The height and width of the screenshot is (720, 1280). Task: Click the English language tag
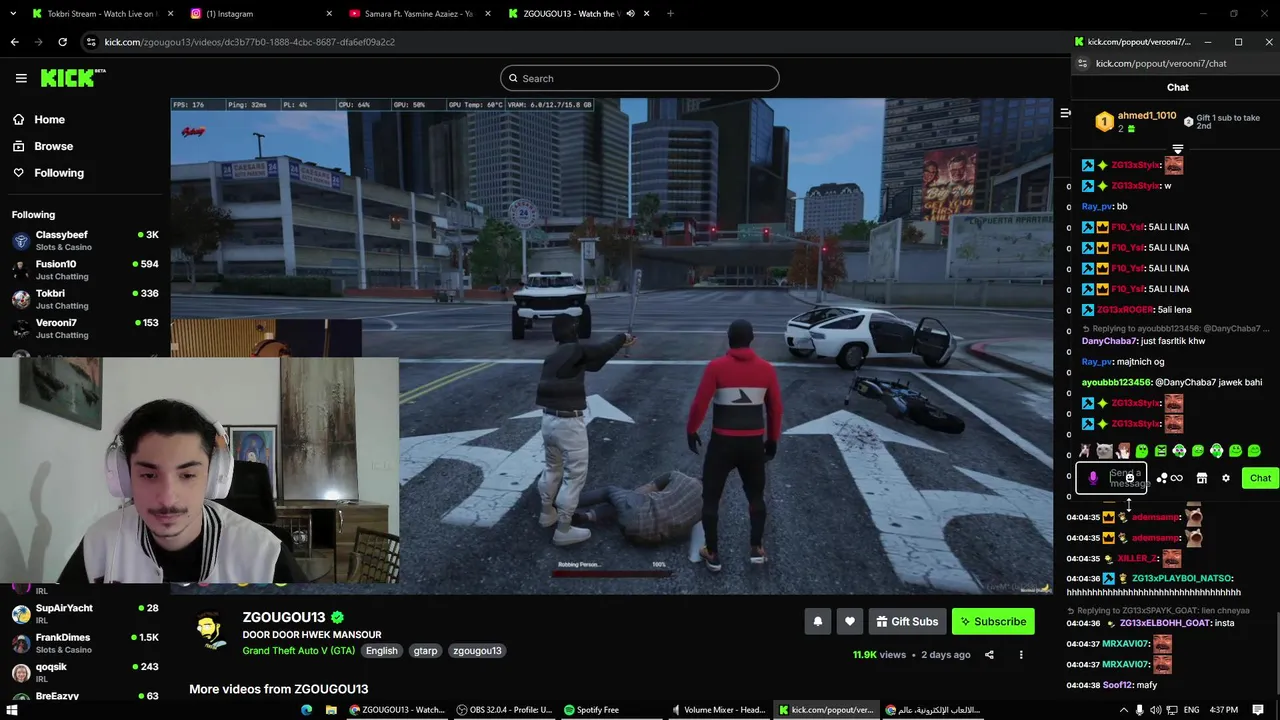pyautogui.click(x=381, y=651)
